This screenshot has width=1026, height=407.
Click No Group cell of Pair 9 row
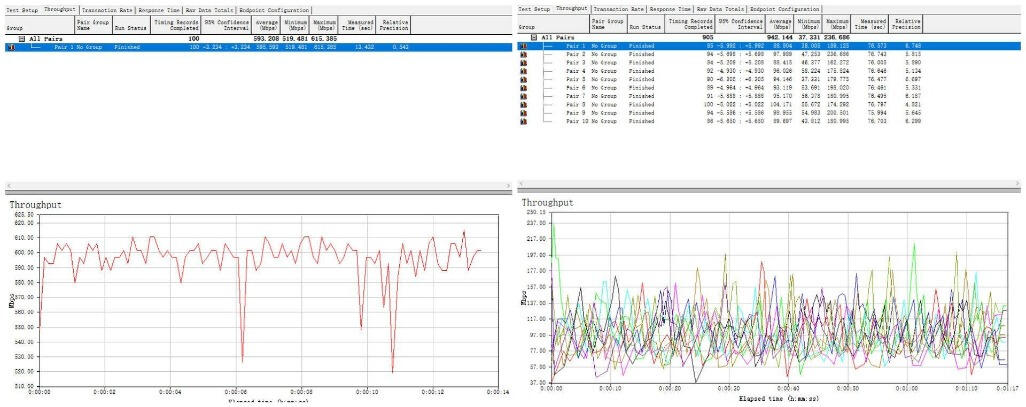[605, 113]
